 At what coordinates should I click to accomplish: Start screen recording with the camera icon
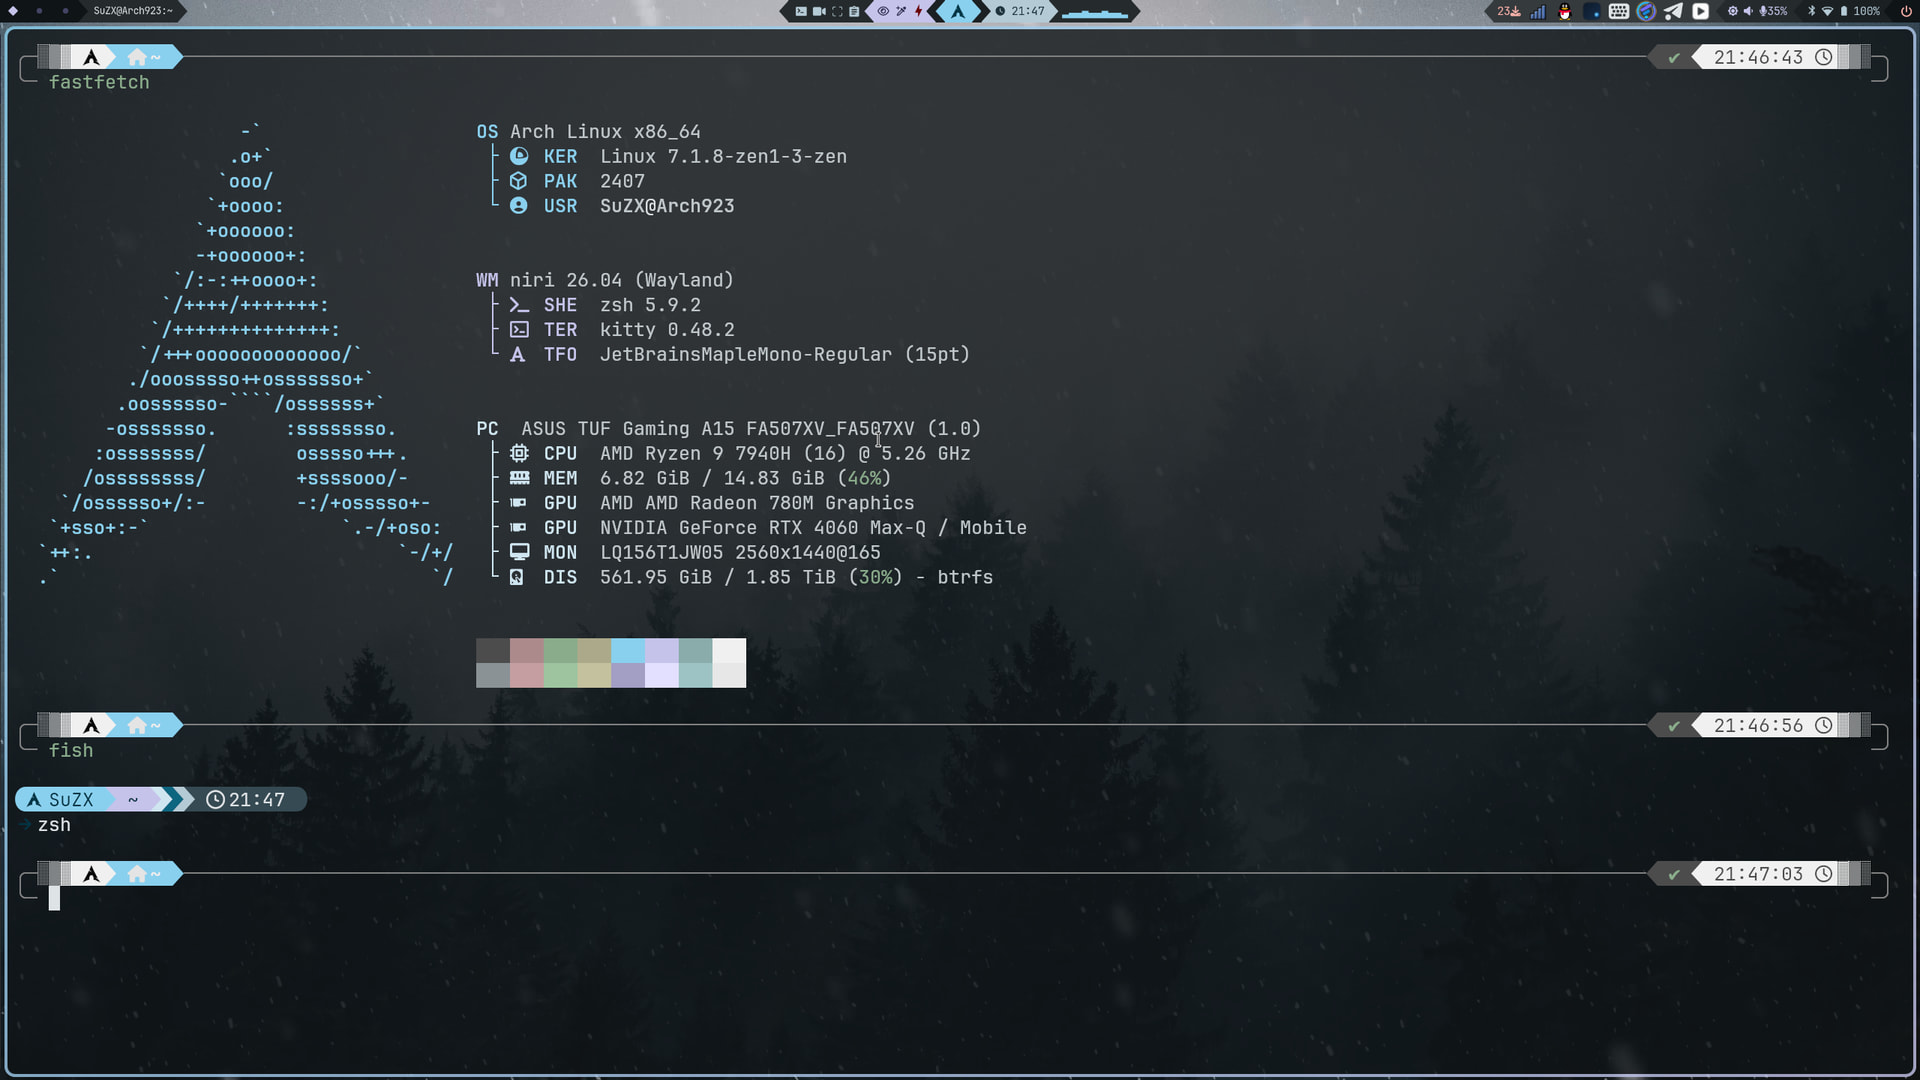coord(819,11)
